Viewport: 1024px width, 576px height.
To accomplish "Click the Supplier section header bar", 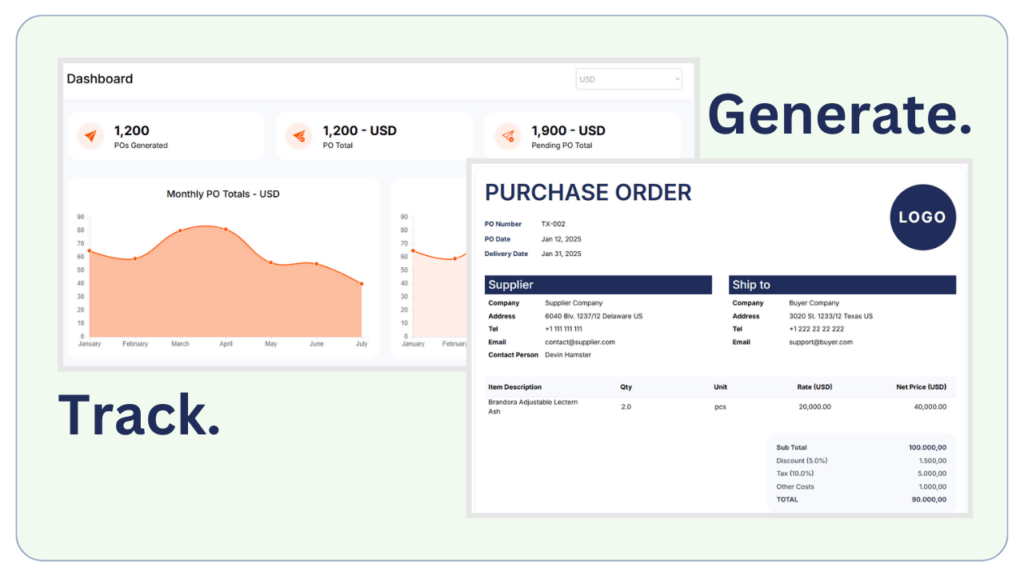I will (x=597, y=284).
